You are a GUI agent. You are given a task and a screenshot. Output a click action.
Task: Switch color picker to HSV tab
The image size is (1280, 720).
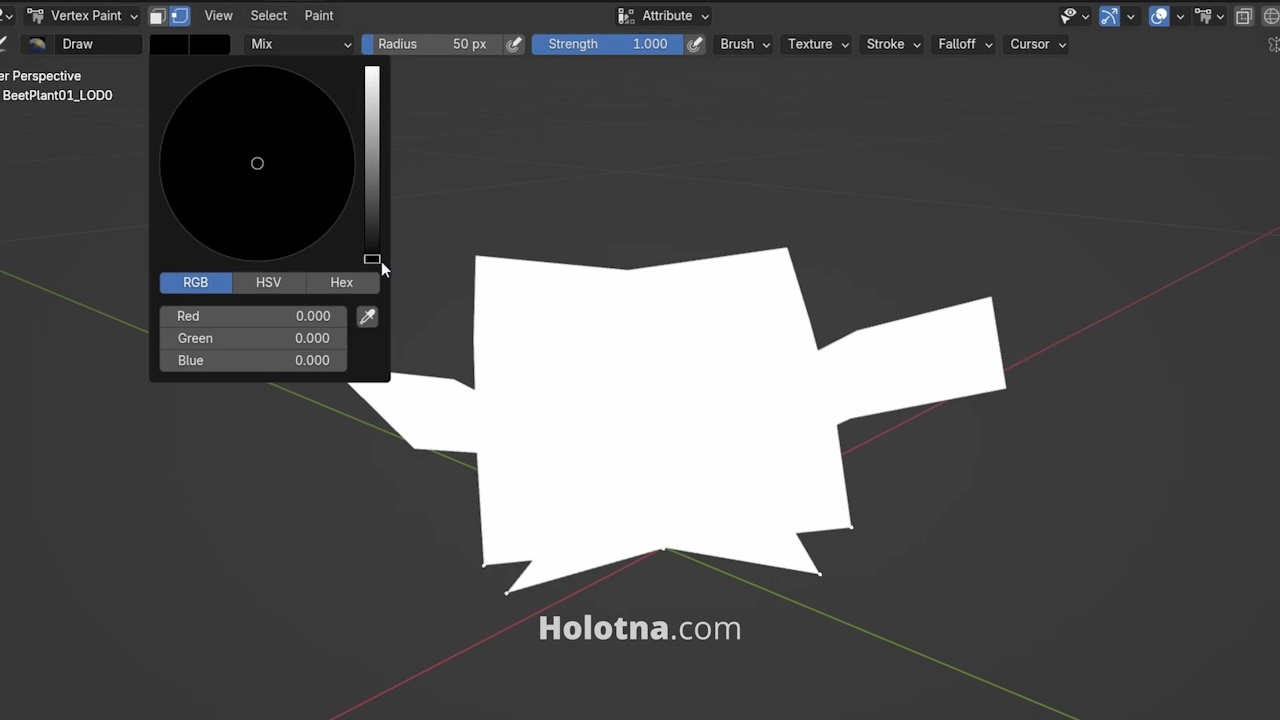coord(268,283)
